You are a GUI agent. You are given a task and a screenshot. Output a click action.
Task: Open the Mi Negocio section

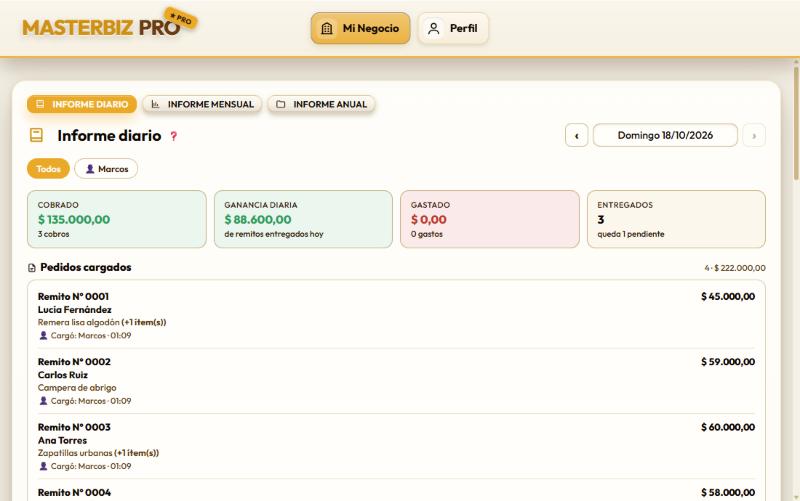361,29
